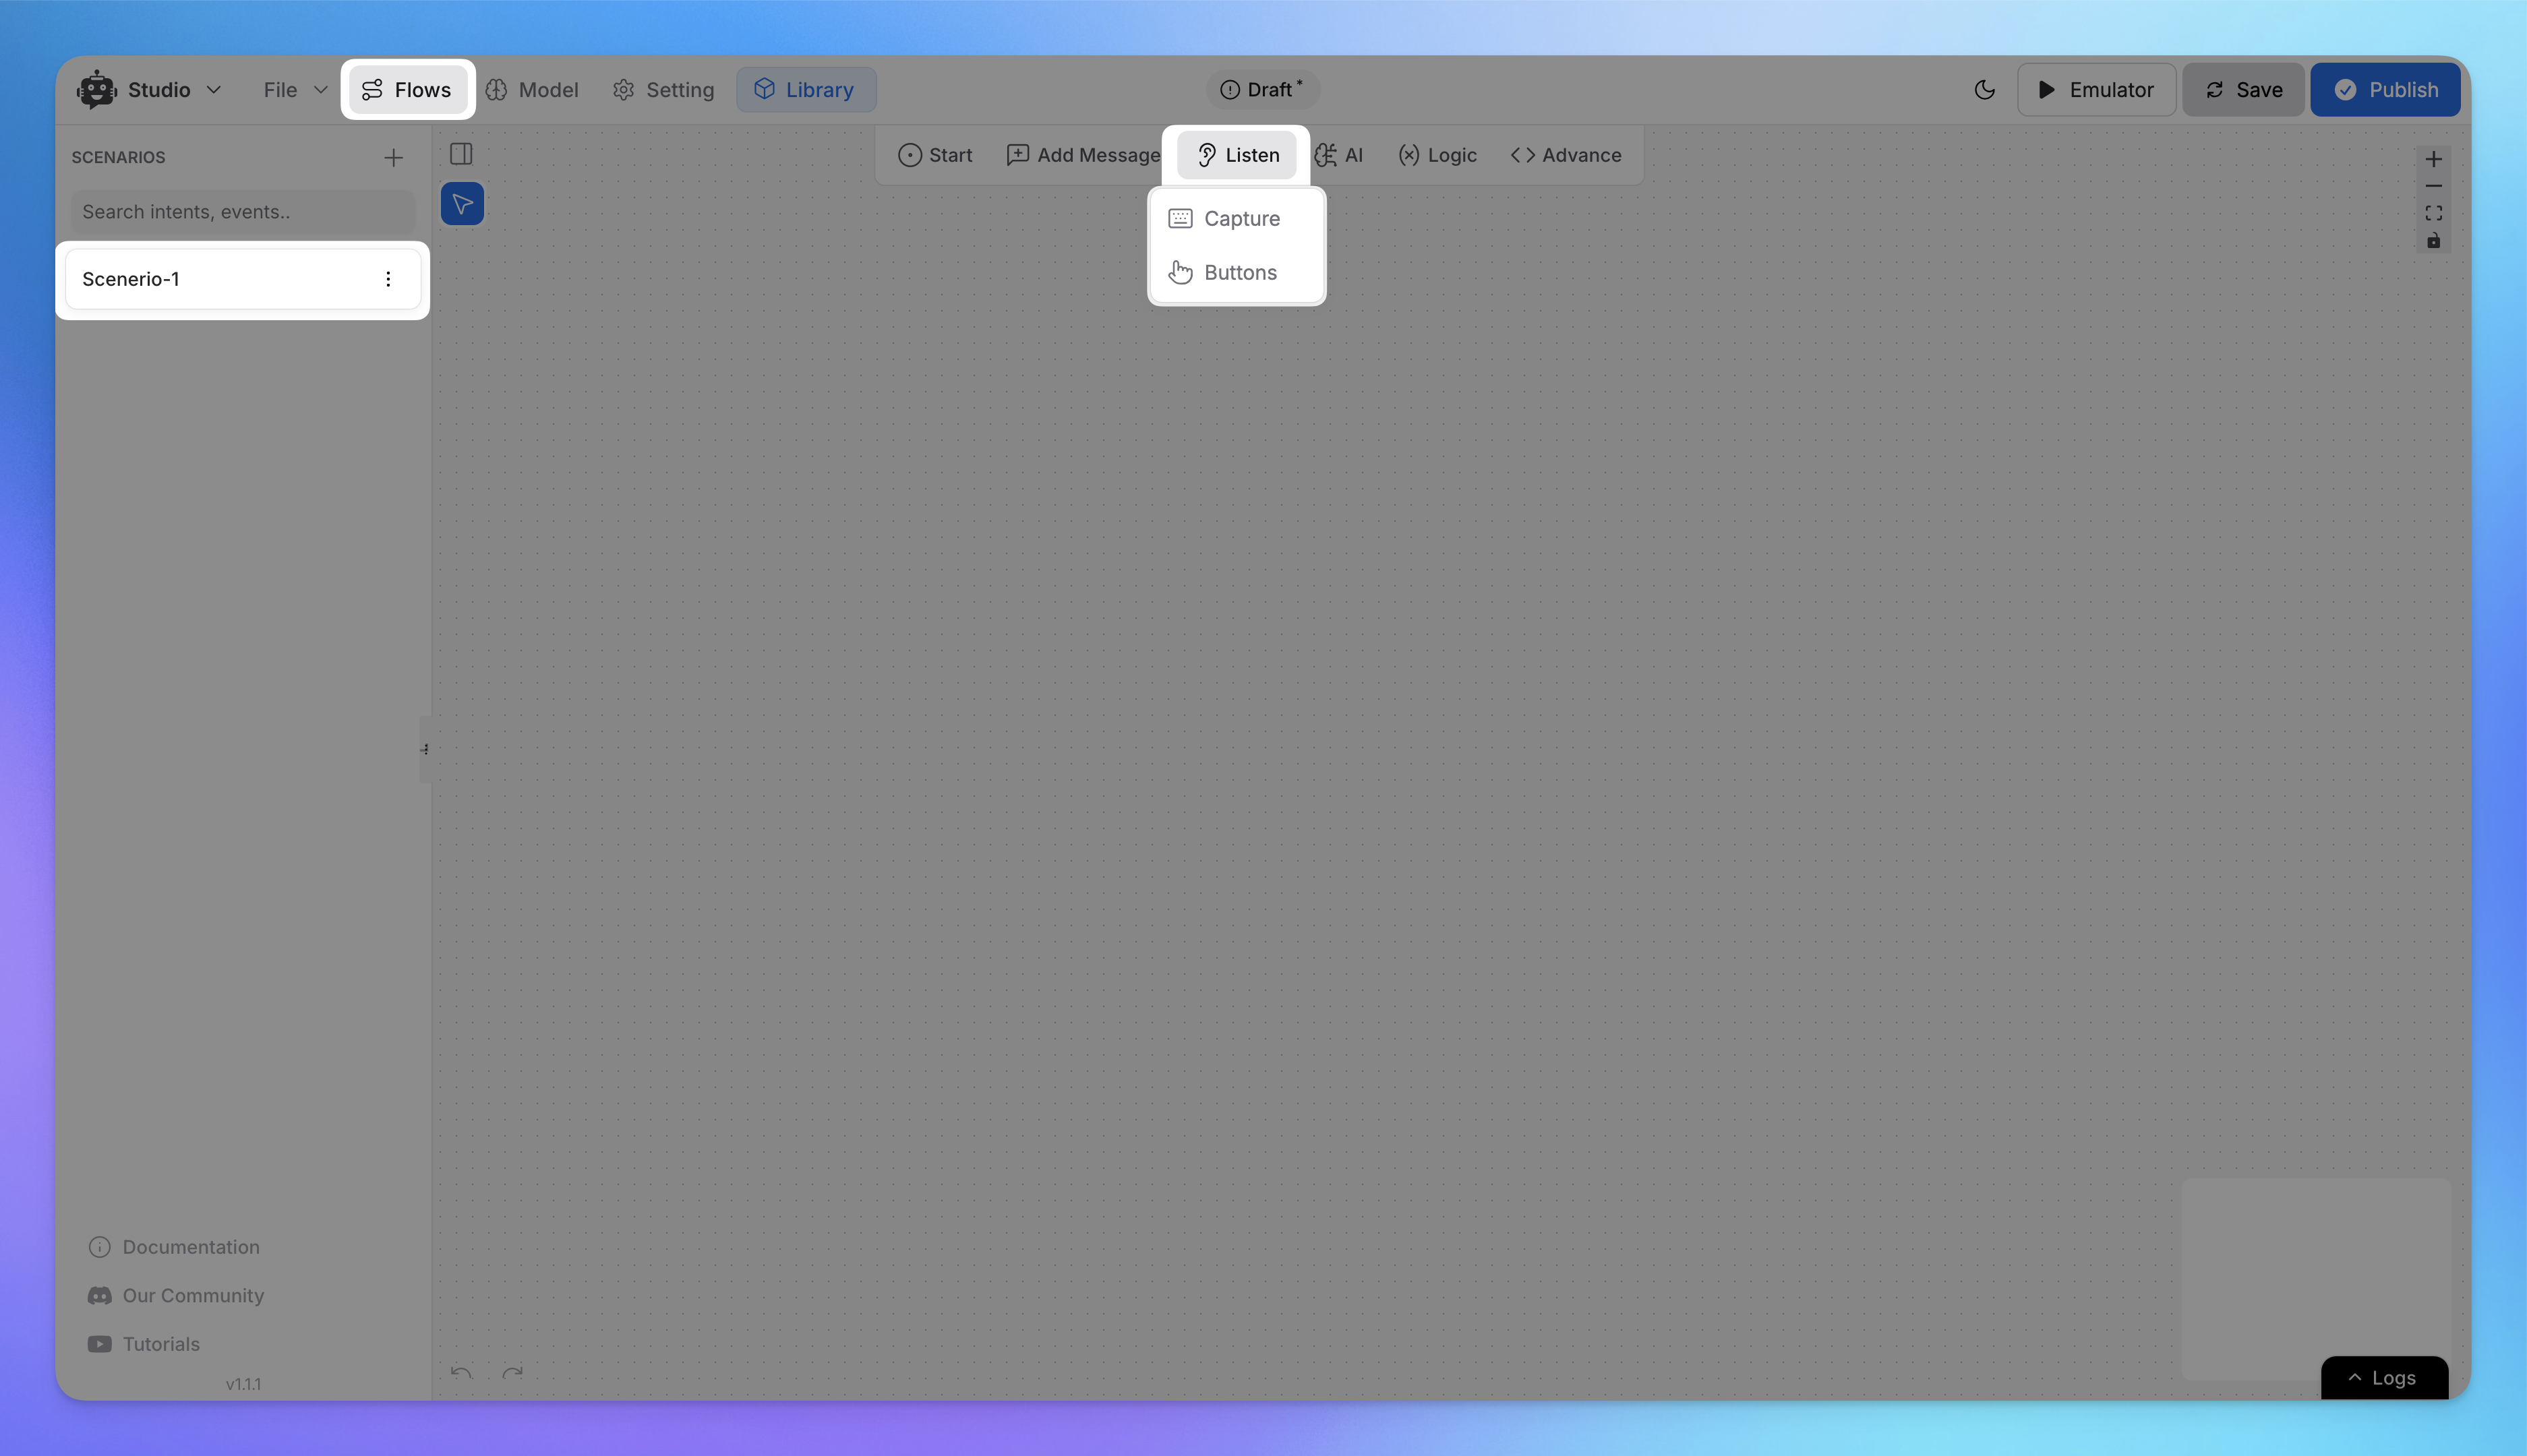This screenshot has width=2527, height=1456.
Task: Publish the bot
Action: pyautogui.click(x=2385, y=90)
